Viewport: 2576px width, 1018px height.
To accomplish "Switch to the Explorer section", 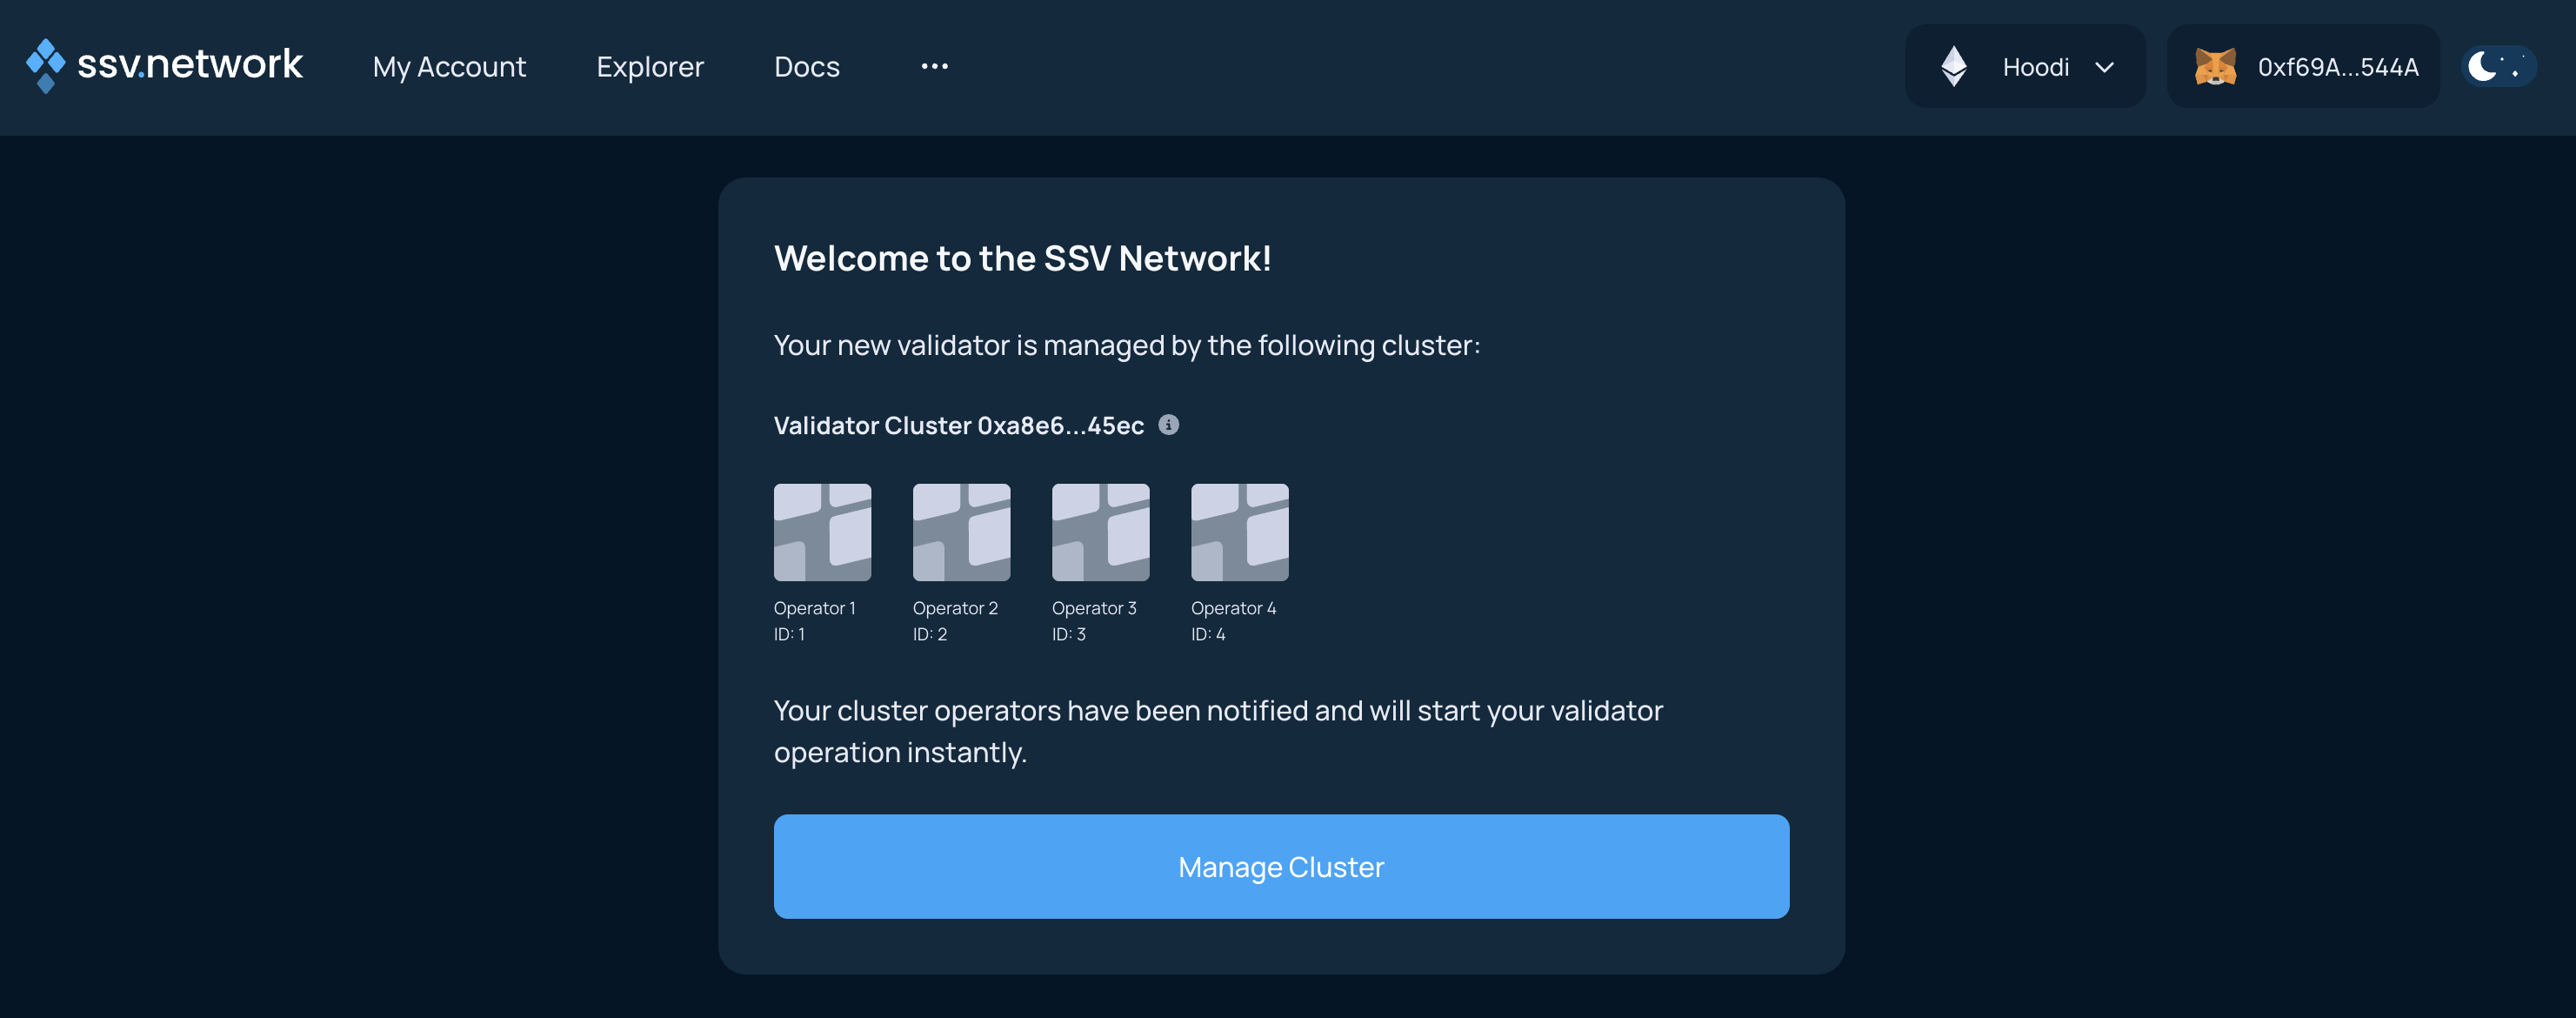I will pos(650,66).
